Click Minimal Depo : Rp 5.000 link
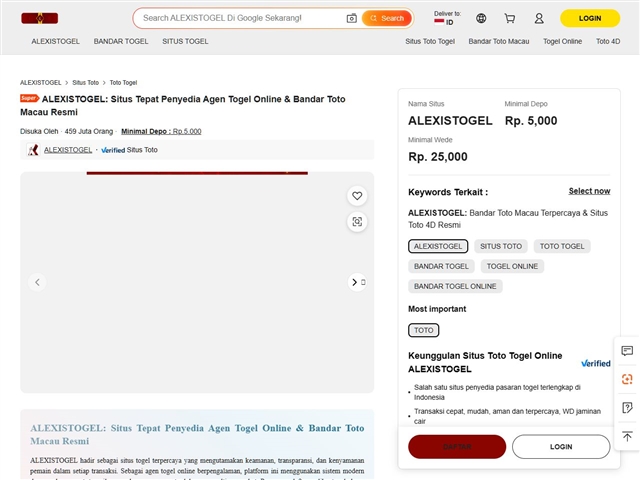Image resolution: width=640 pixels, height=480 pixels. point(161,131)
